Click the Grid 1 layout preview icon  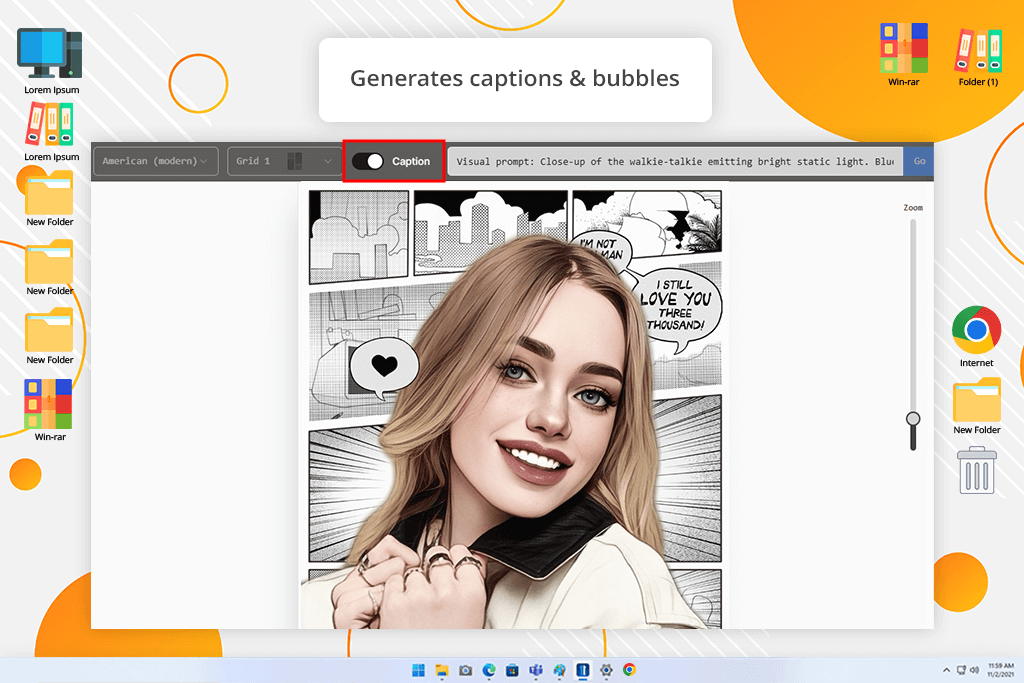pyautogui.click(x=295, y=161)
